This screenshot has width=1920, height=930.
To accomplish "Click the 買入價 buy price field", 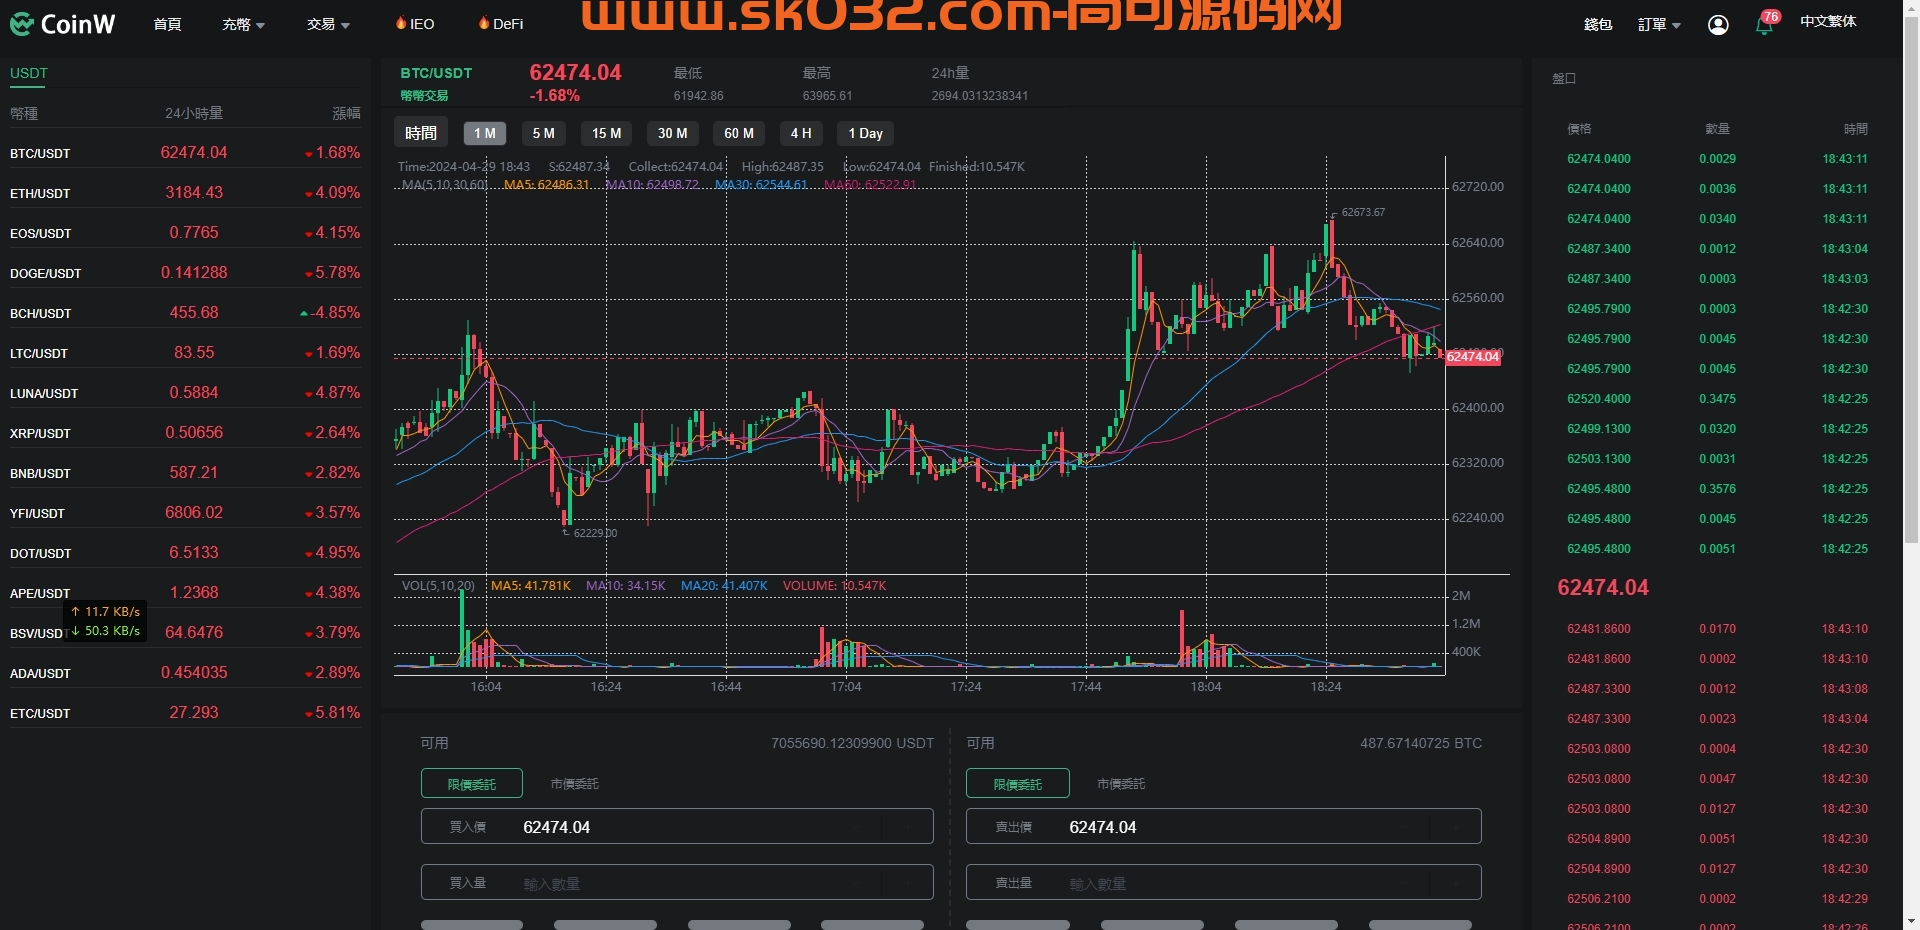I will coord(677,827).
